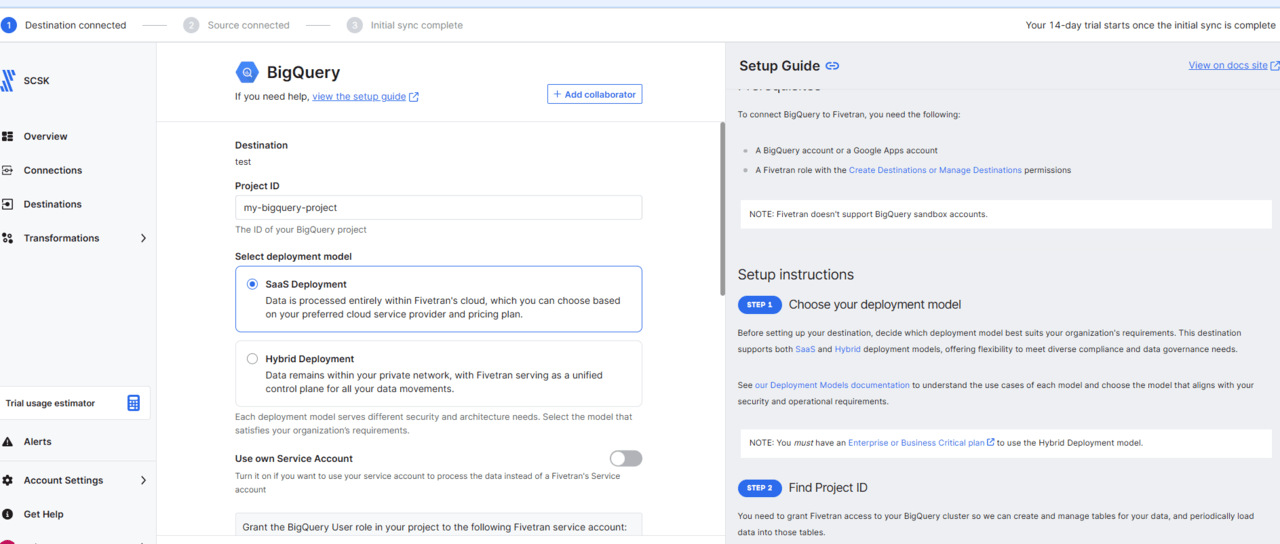
Task: Click the Transformations icon in the sidebar
Action: (8, 238)
